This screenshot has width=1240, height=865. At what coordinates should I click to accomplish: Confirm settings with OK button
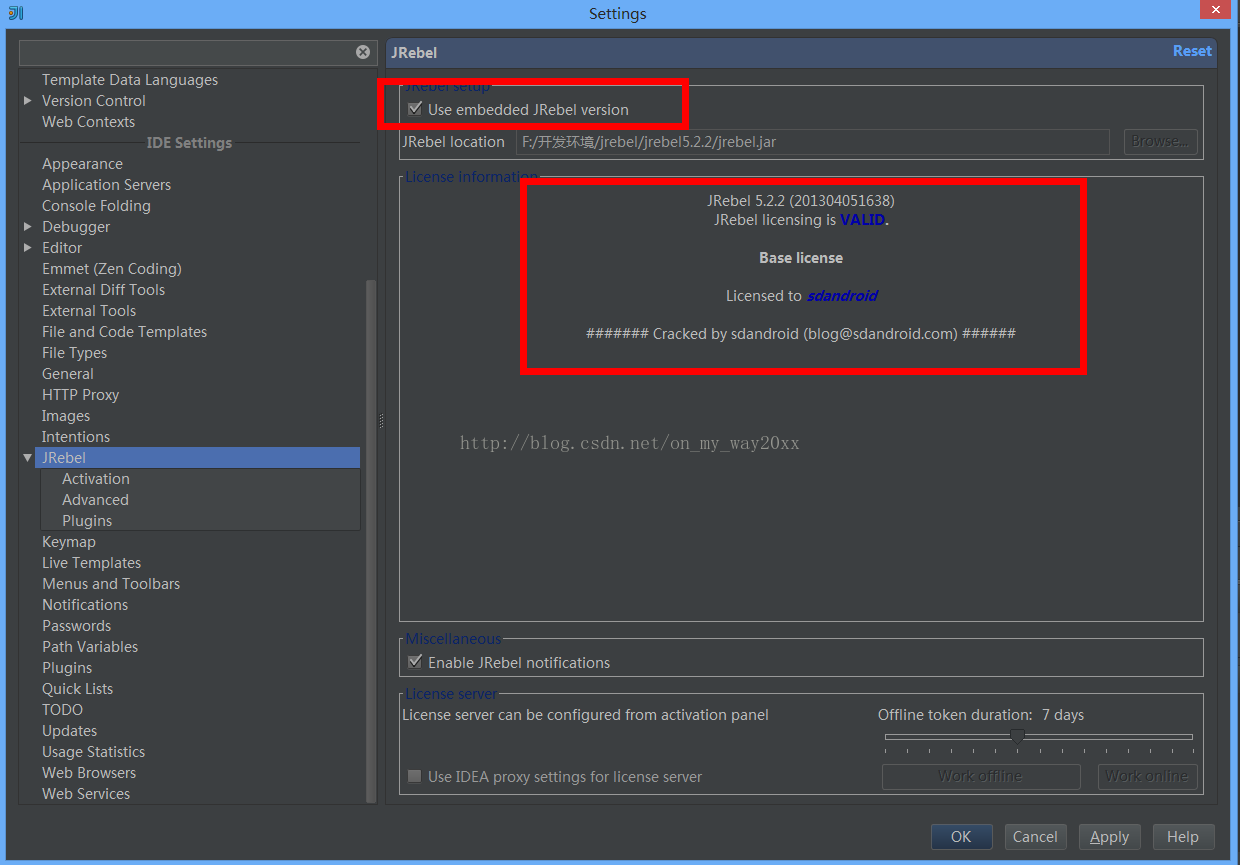pyautogui.click(x=961, y=837)
